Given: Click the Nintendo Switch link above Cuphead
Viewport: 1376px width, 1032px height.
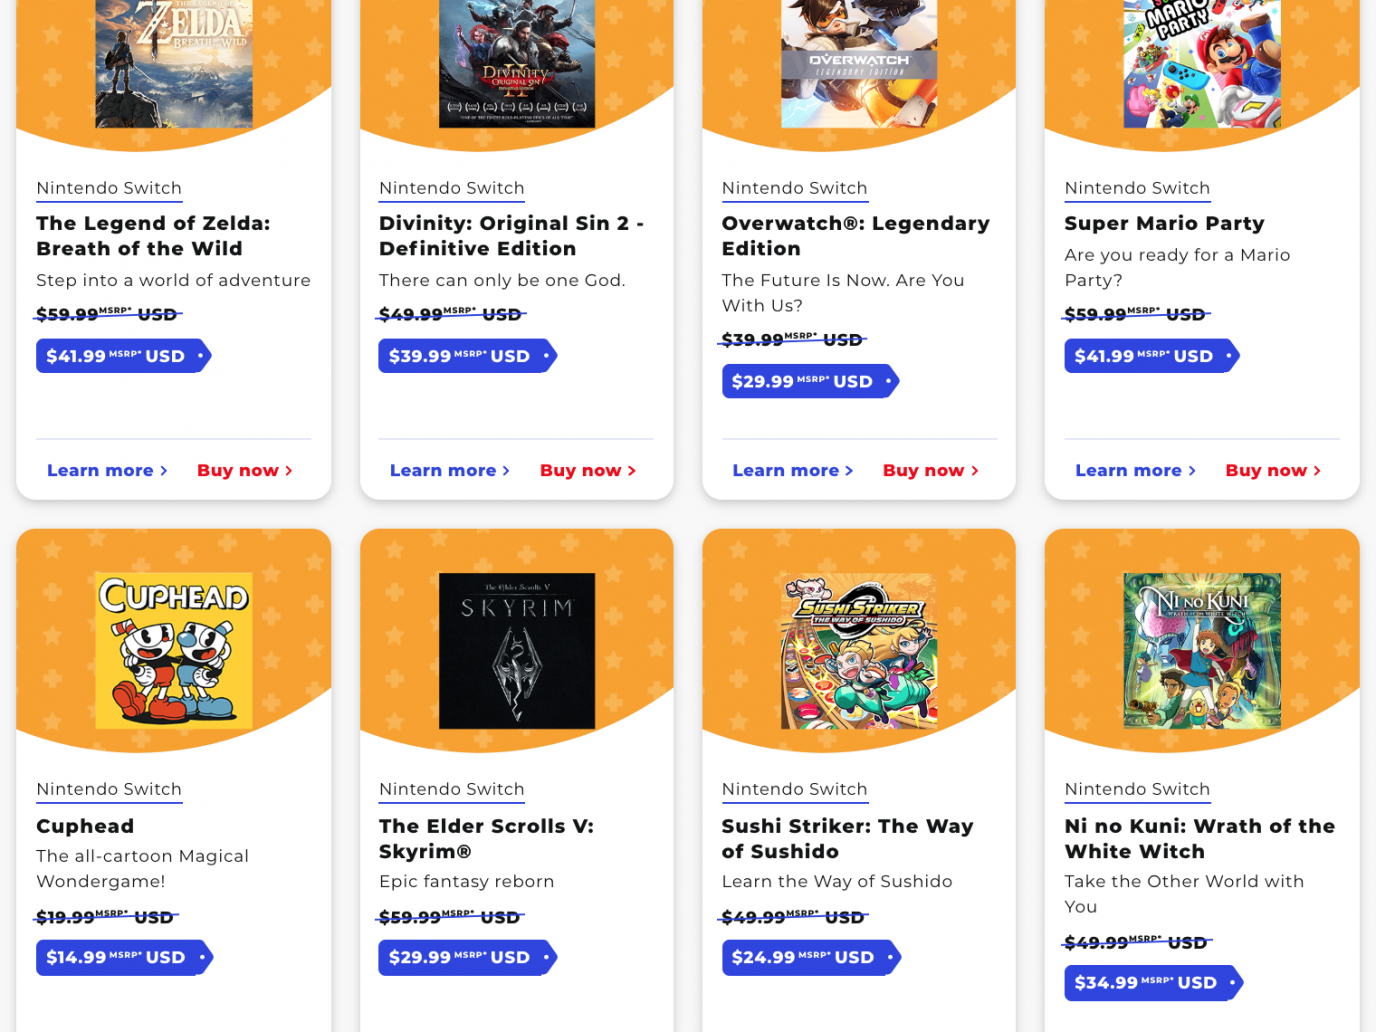Looking at the screenshot, I should coord(109,789).
